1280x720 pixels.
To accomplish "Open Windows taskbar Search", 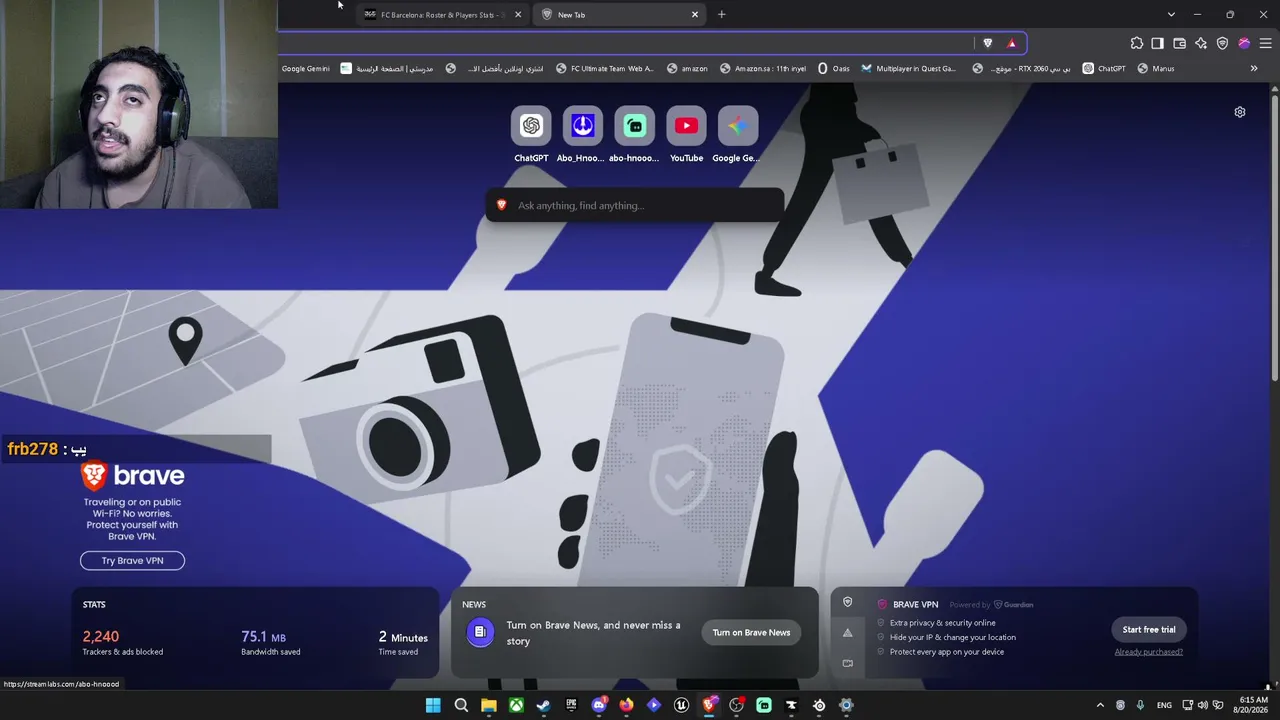I will tap(461, 705).
